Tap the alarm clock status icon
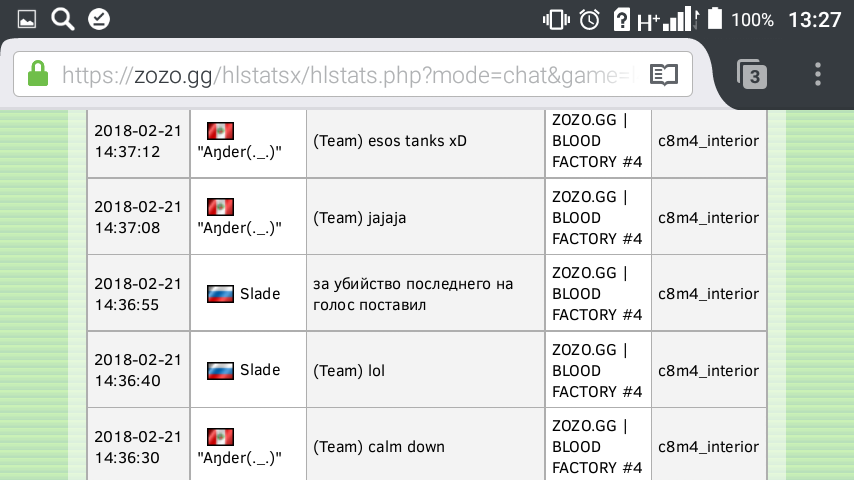The image size is (854, 480). click(x=590, y=19)
